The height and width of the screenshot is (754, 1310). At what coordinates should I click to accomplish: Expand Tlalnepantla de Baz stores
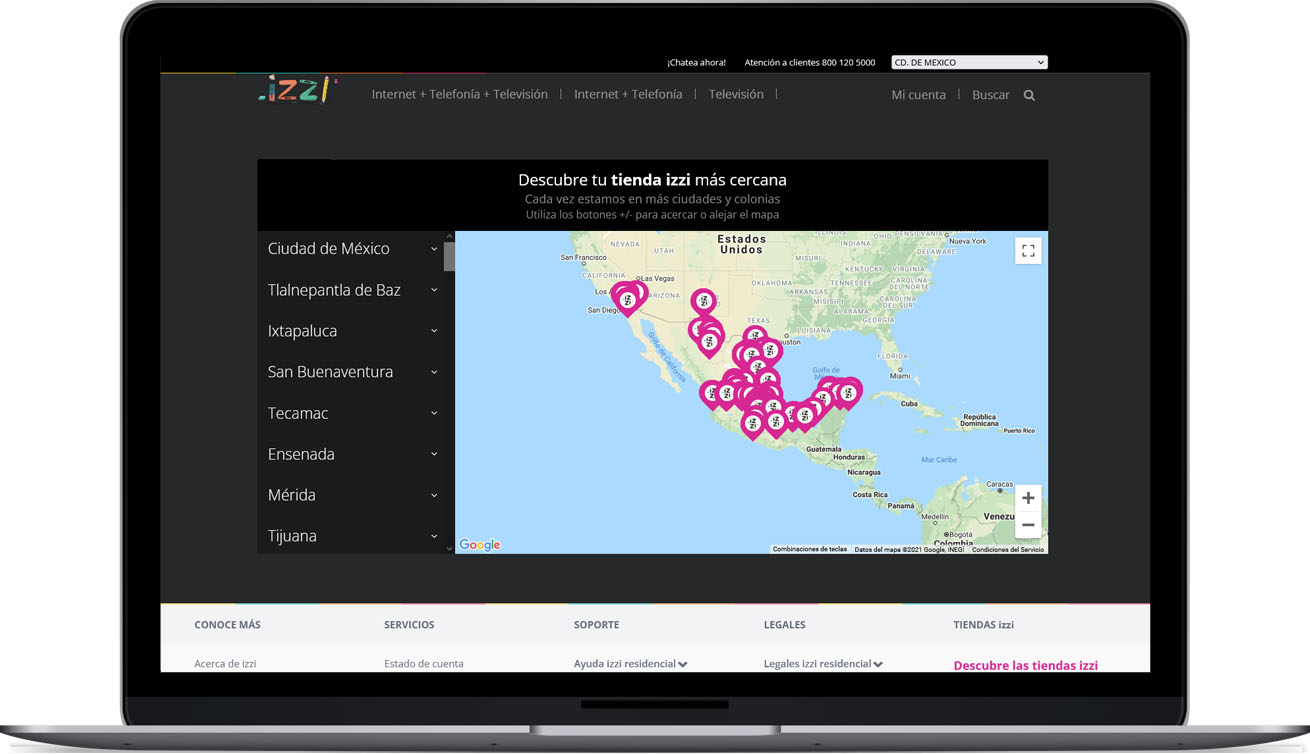pos(352,290)
